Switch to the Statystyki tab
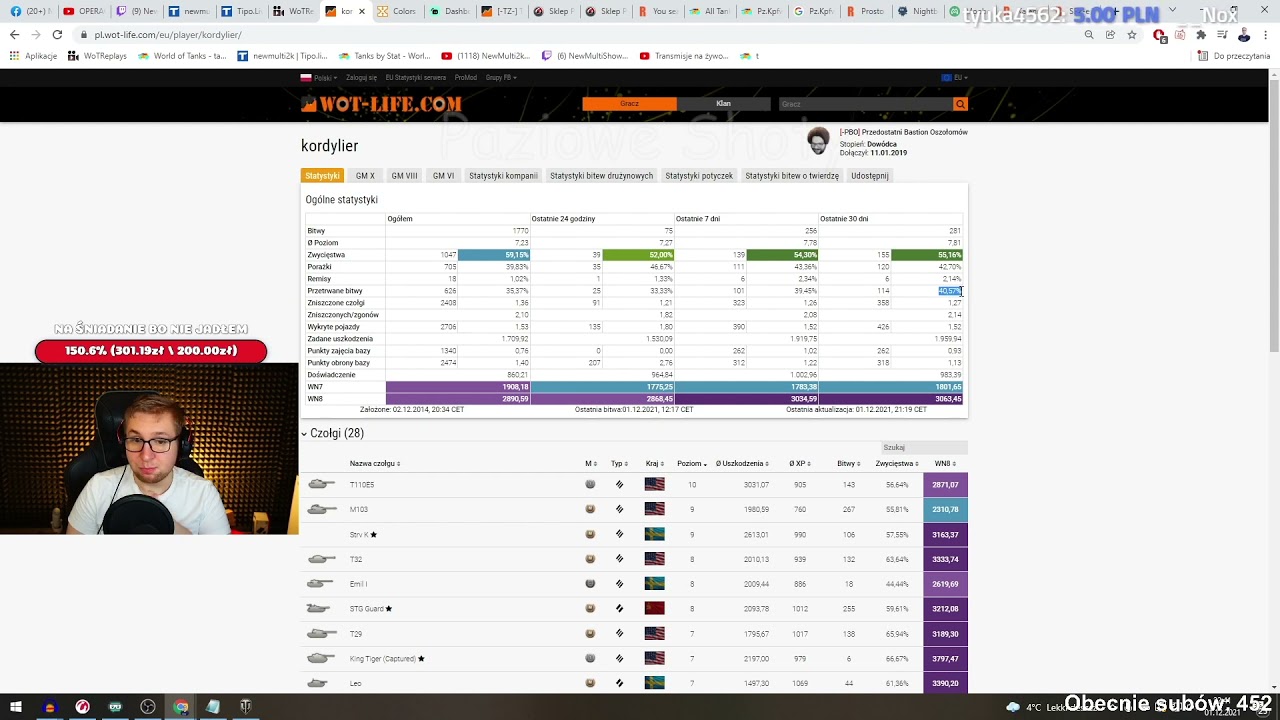The width and height of the screenshot is (1280, 720). pyautogui.click(x=322, y=176)
